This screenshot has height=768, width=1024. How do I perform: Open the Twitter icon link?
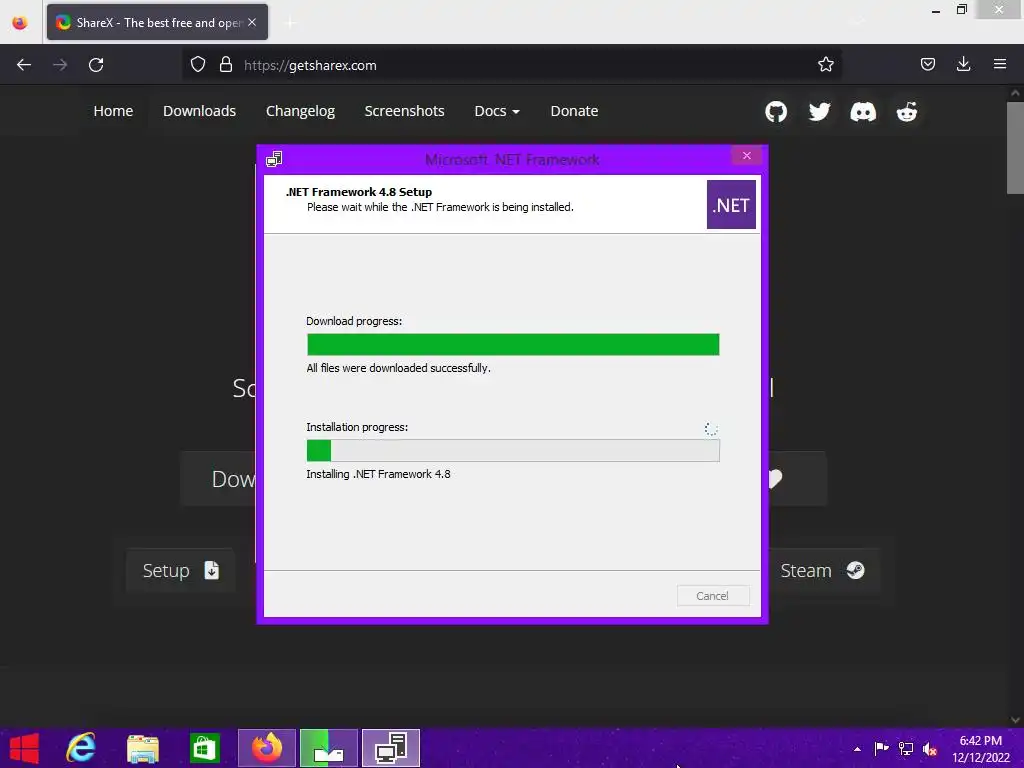(x=819, y=112)
